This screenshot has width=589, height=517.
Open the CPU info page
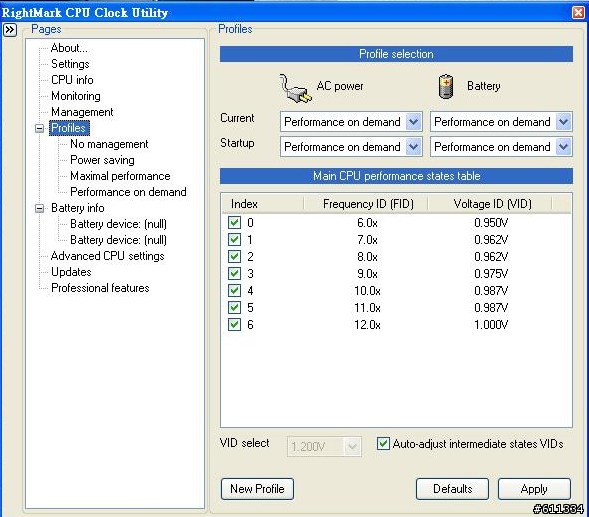72,80
